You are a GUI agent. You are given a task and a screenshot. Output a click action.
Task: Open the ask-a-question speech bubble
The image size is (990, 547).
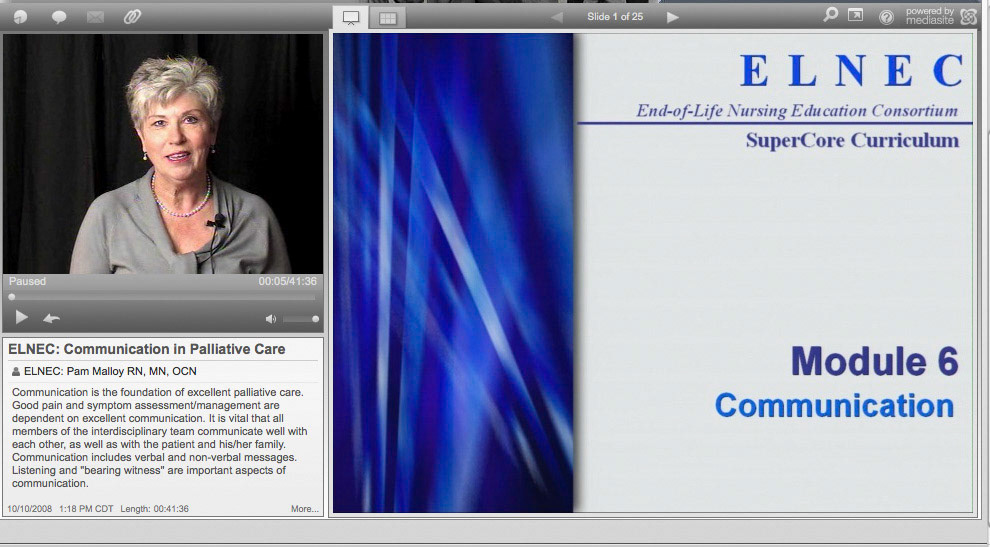click(x=59, y=17)
